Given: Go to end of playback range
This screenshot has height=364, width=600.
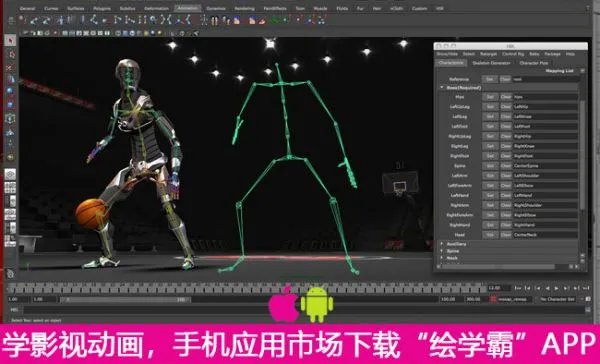Looking at the screenshot, I should (585, 288).
